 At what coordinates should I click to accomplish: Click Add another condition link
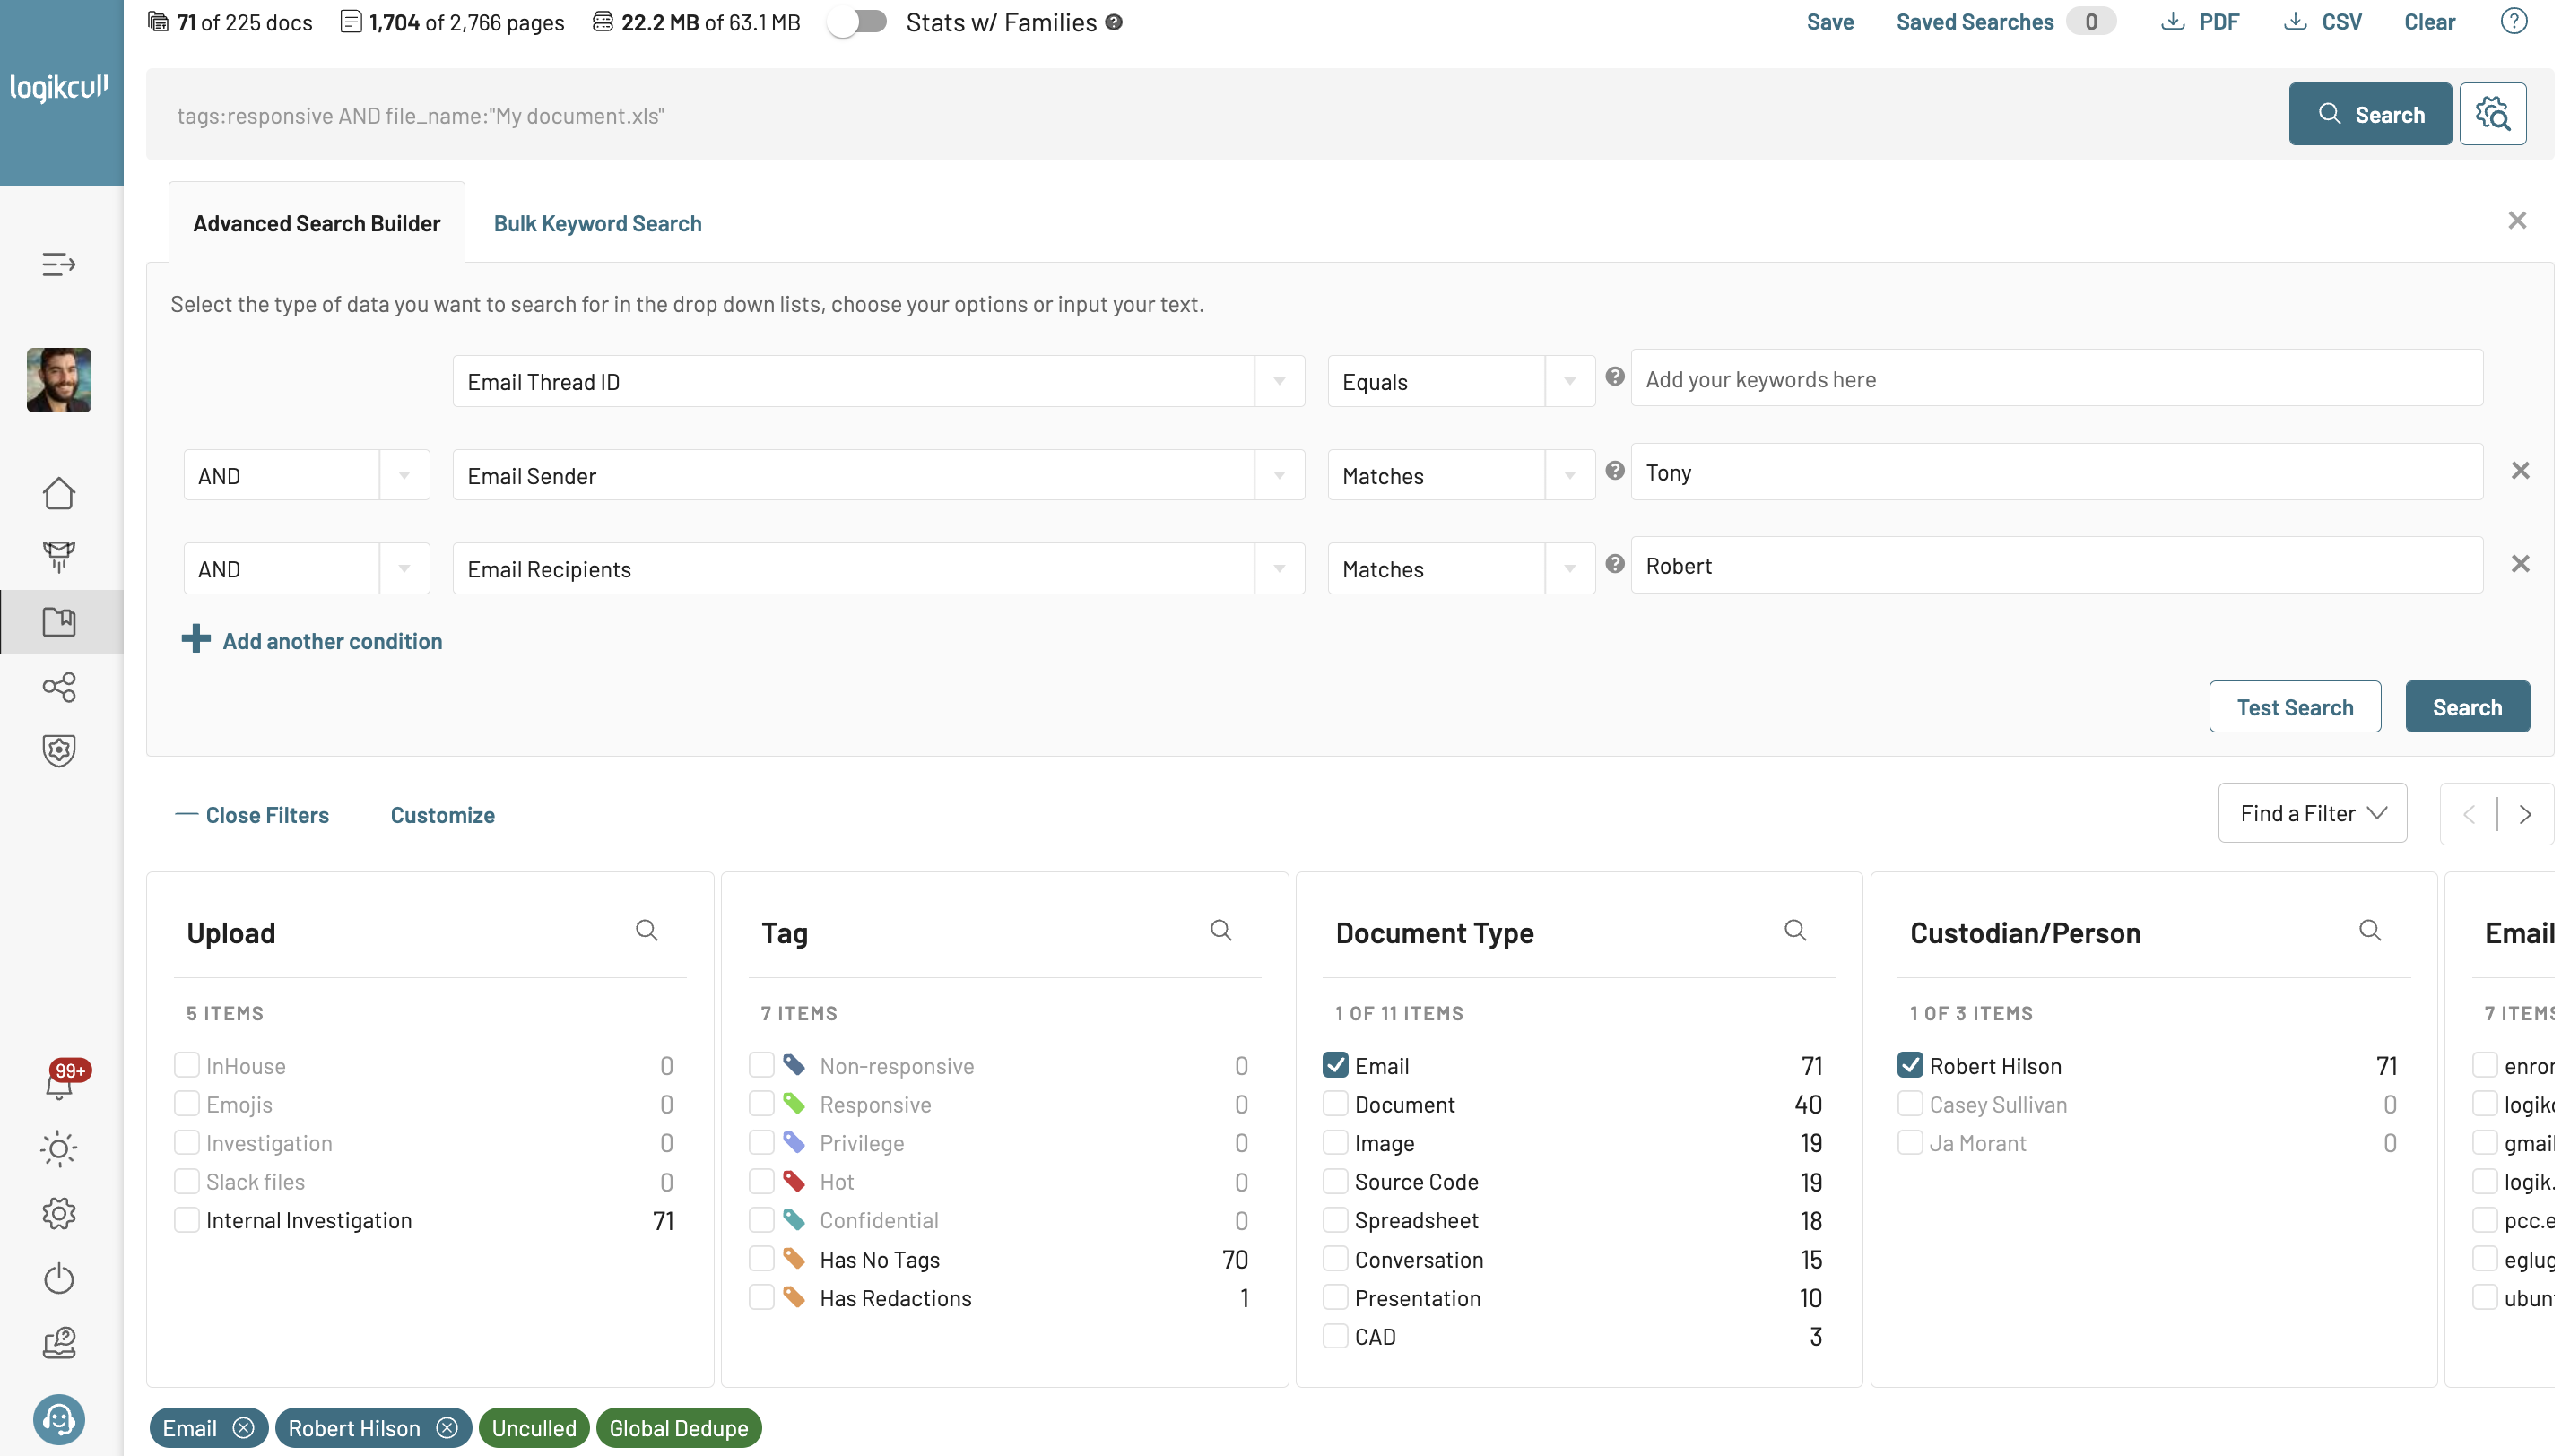pyautogui.click(x=331, y=641)
